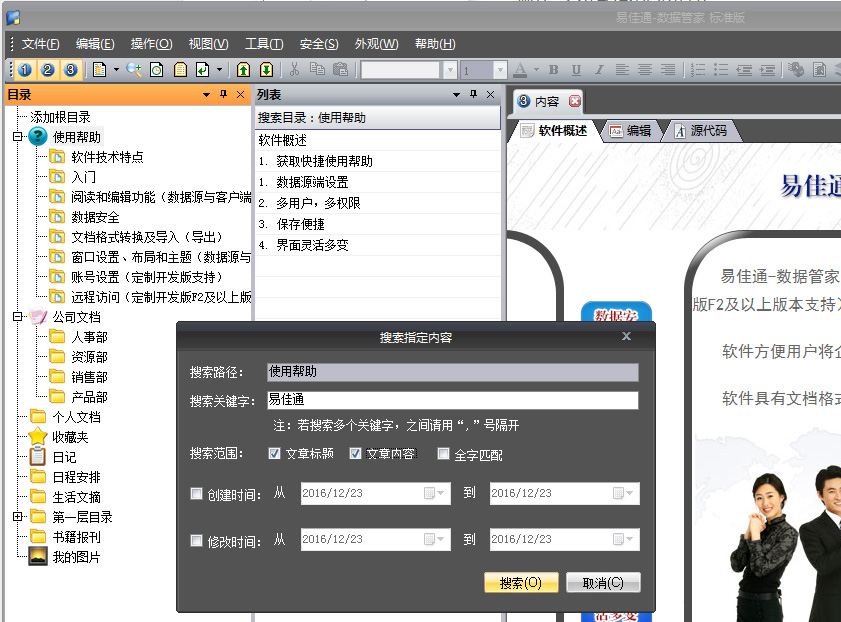This screenshot has height=622, width=841.
Task: Open the font color picker
Action: pos(537,70)
